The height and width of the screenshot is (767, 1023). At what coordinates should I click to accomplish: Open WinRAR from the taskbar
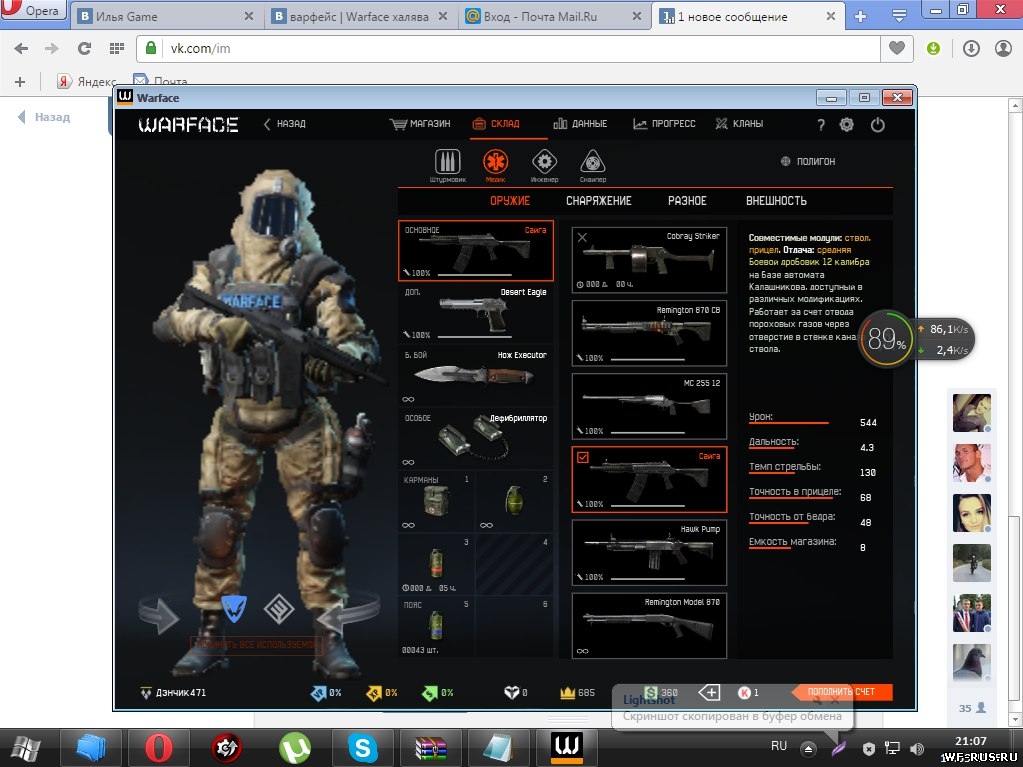(430, 748)
